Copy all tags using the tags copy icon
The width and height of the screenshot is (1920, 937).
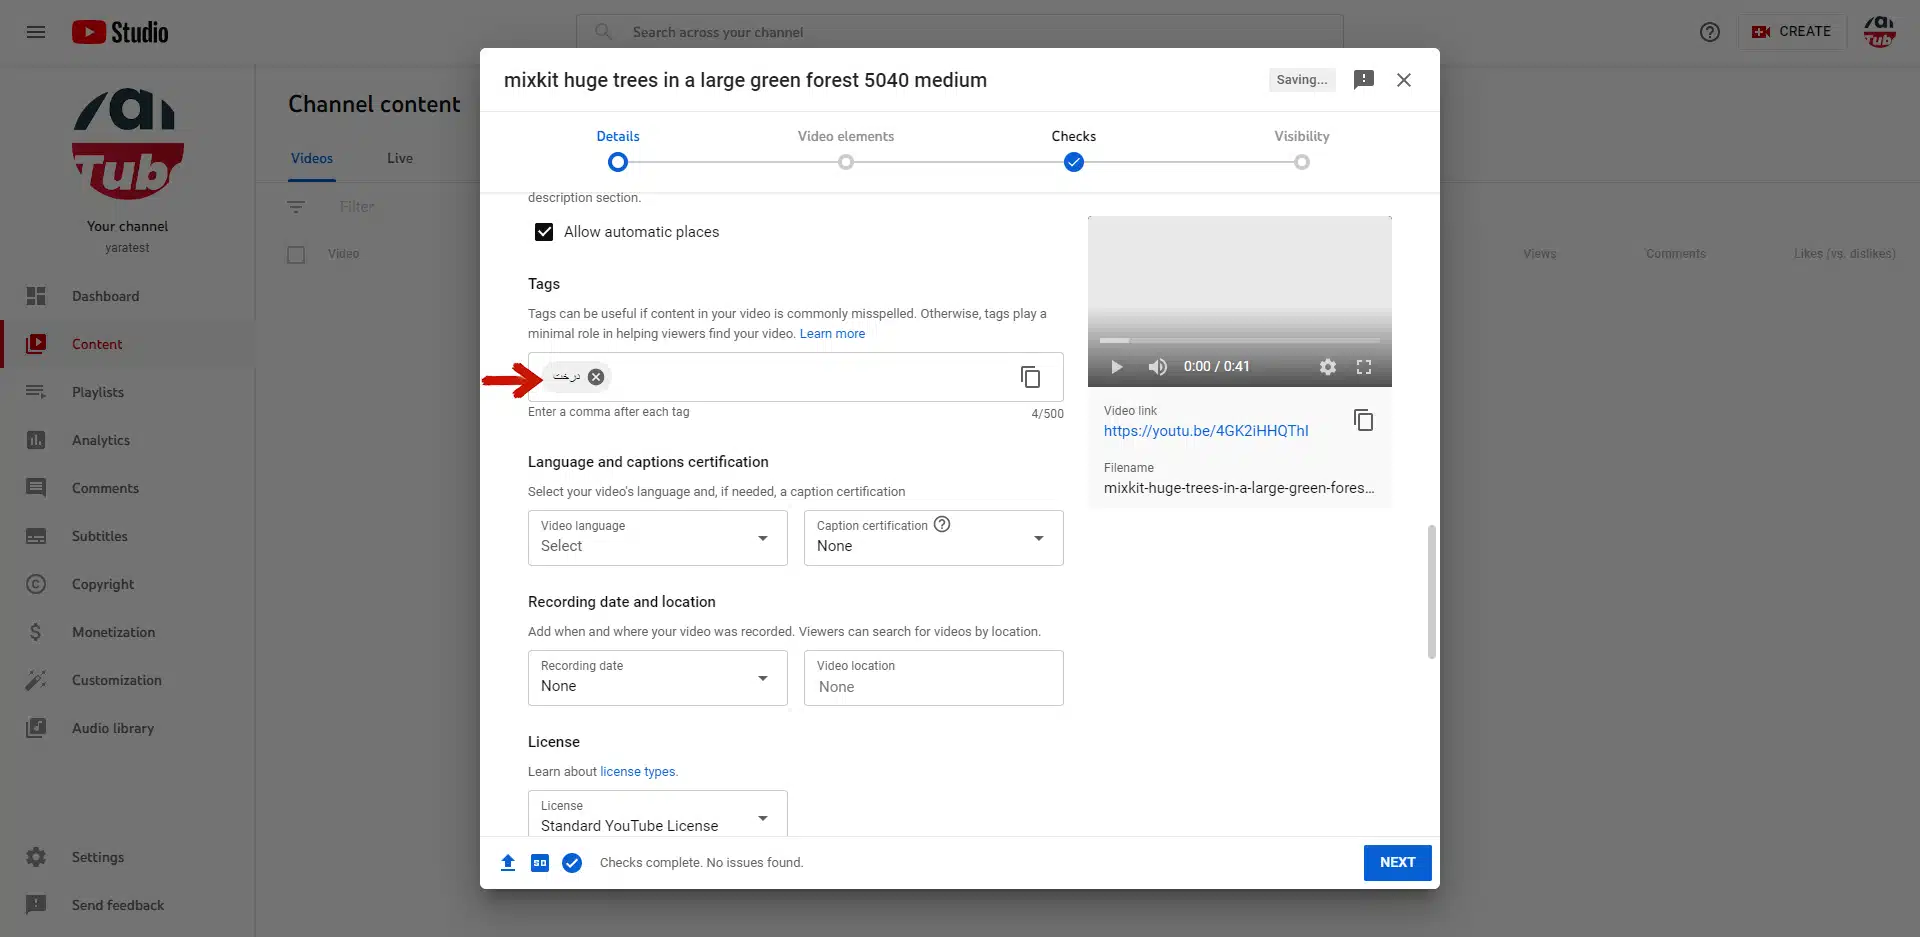(x=1030, y=377)
